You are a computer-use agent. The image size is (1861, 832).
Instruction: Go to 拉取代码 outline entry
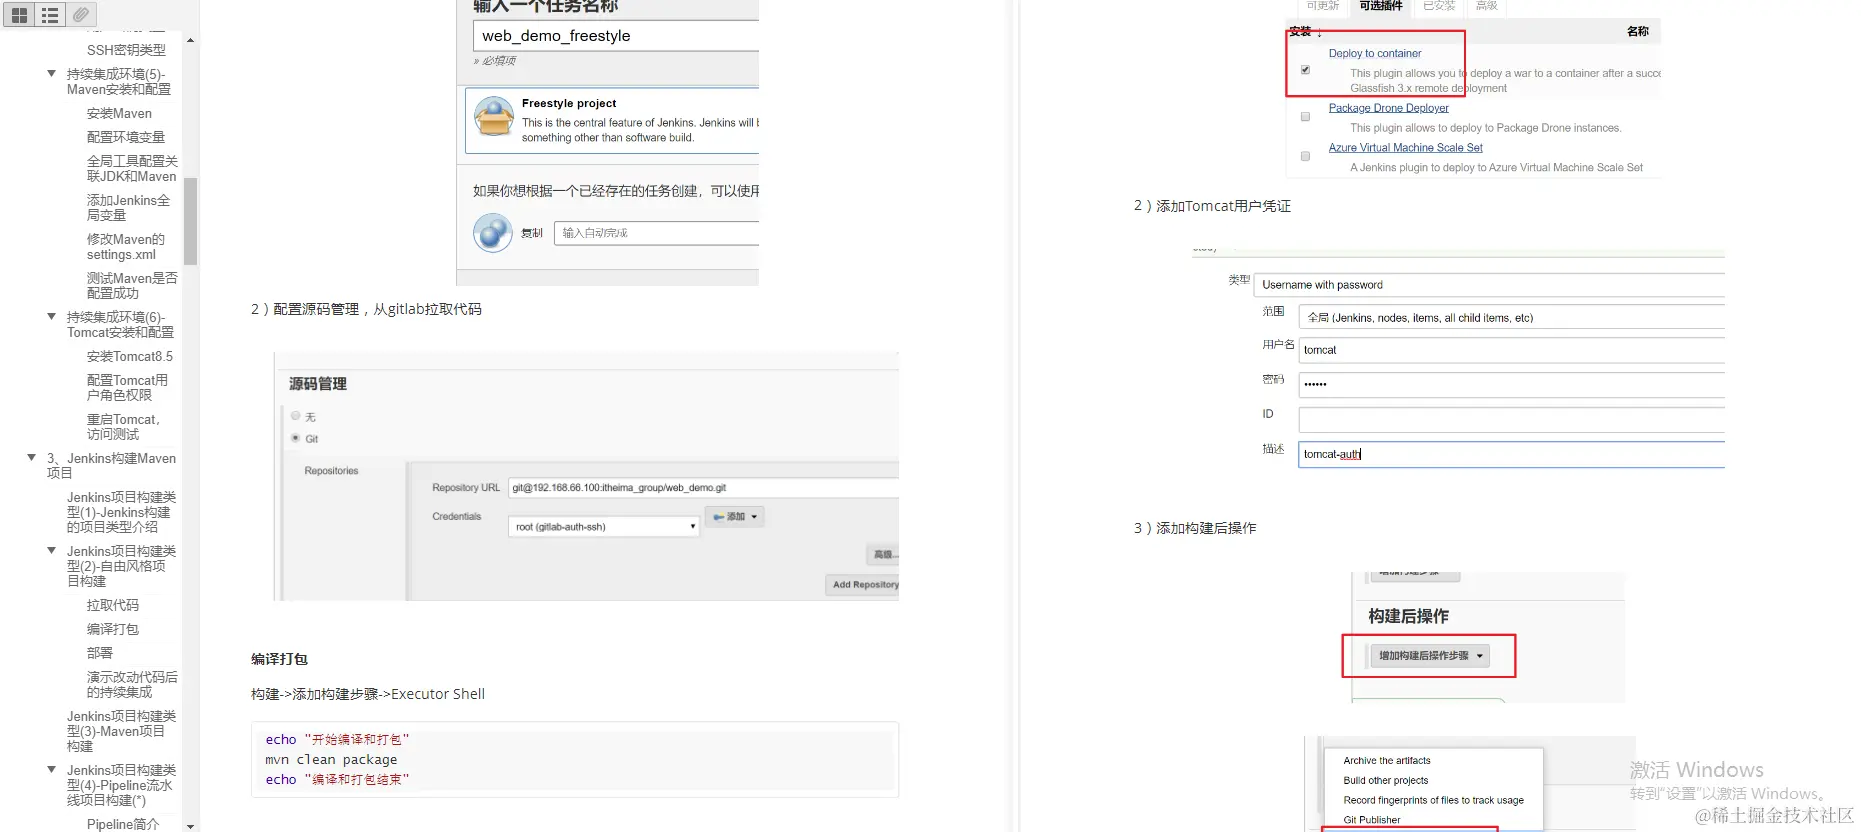[112, 606]
